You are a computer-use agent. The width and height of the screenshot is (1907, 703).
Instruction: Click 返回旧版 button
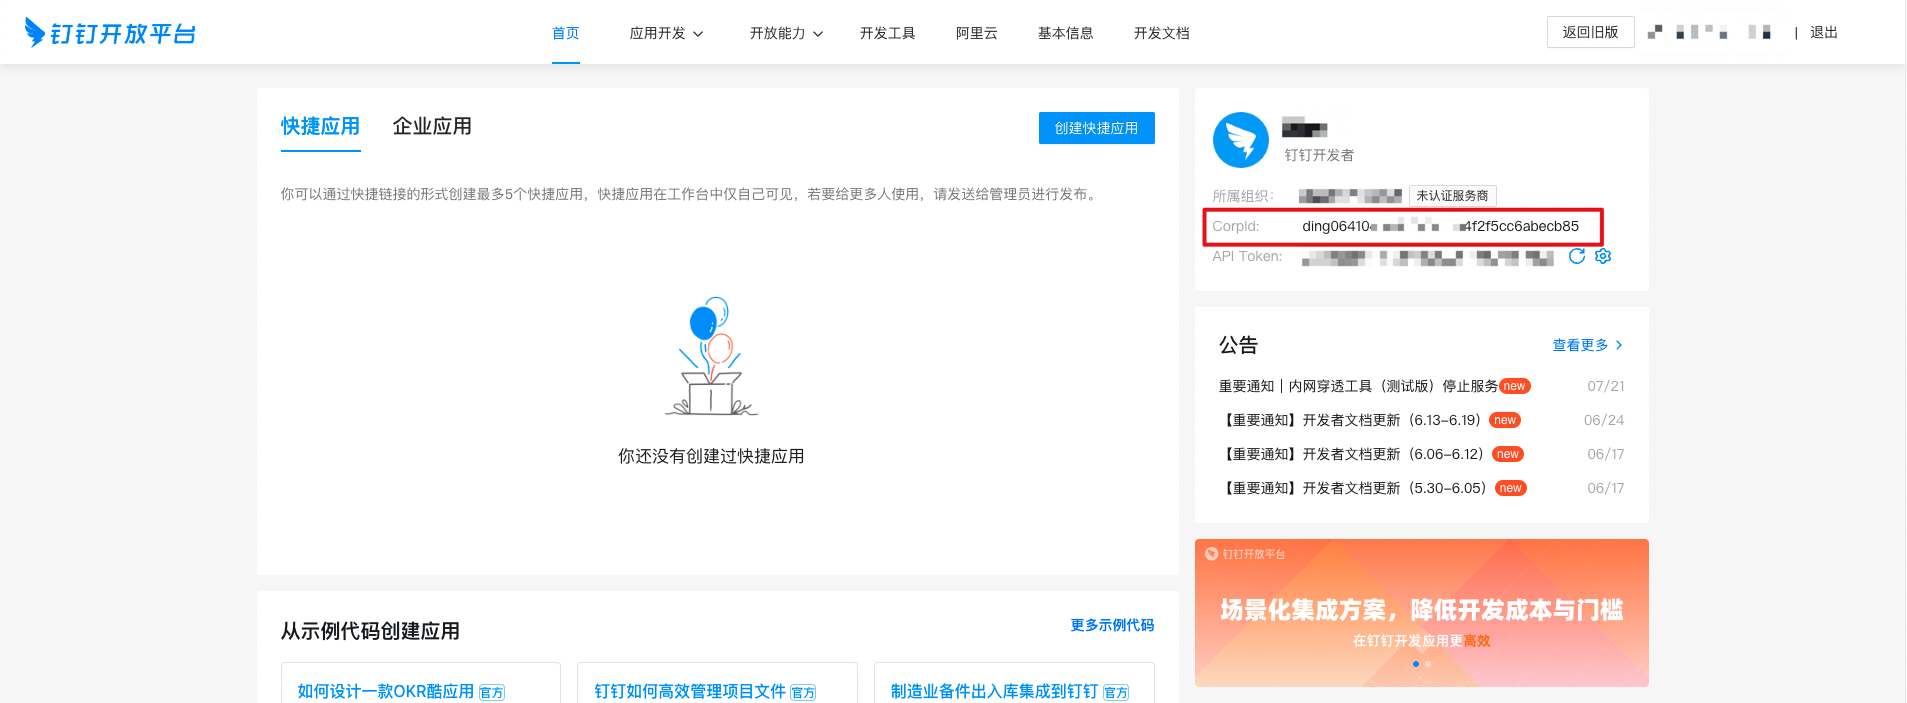pyautogui.click(x=1591, y=32)
